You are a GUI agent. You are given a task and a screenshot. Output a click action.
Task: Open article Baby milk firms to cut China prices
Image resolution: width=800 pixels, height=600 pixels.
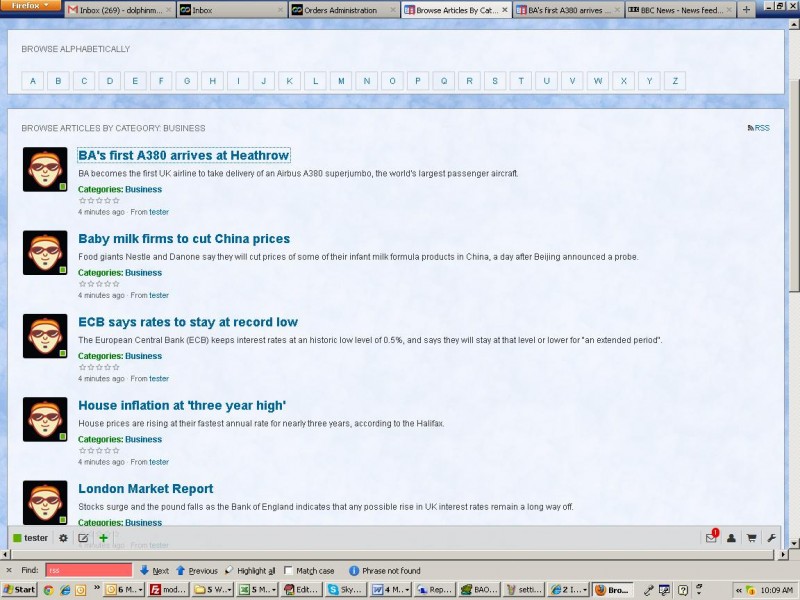click(x=184, y=239)
